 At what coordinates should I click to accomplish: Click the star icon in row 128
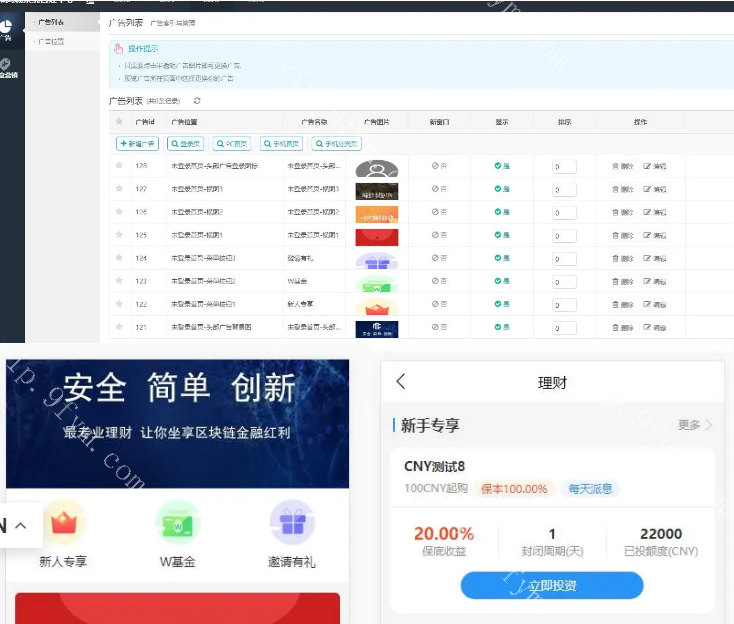click(x=119, y=166)
